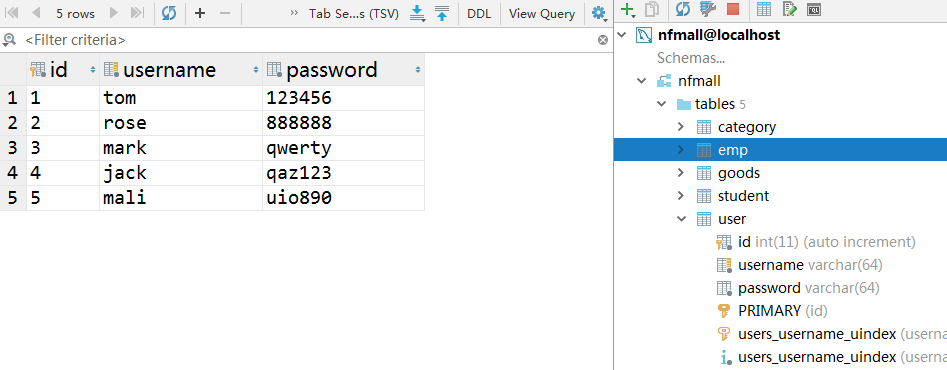Select the password cell 'uio890'
This screenshot has height=370, width=947.
[343, 198]
